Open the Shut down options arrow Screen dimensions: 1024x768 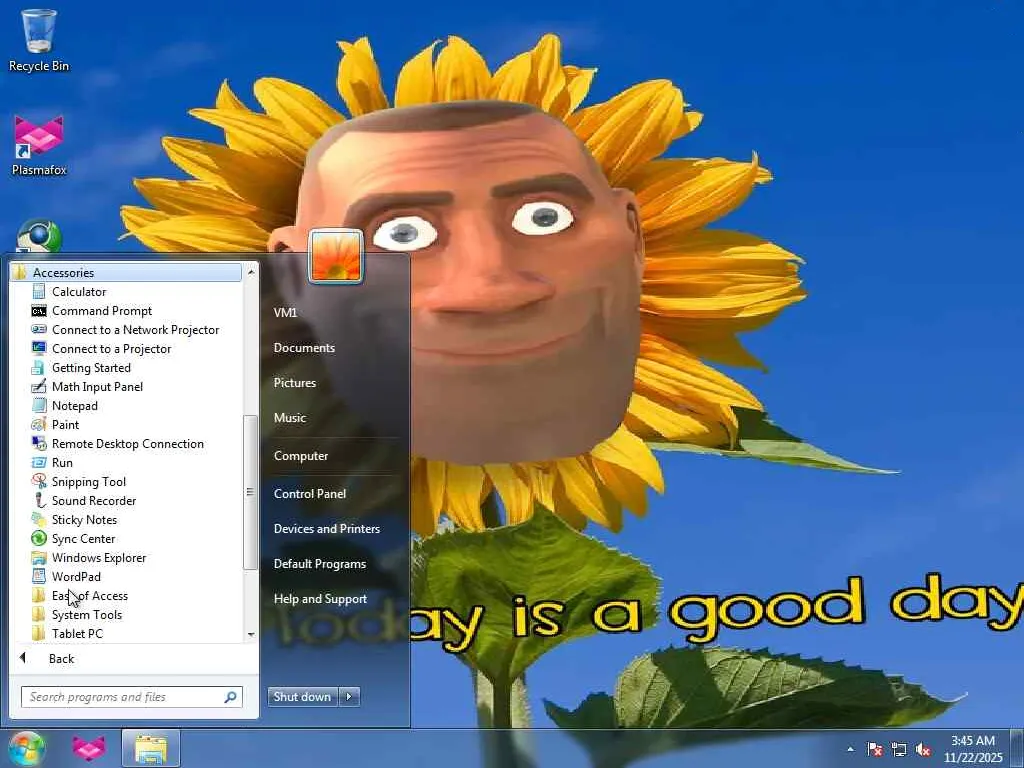click(349, 697)
